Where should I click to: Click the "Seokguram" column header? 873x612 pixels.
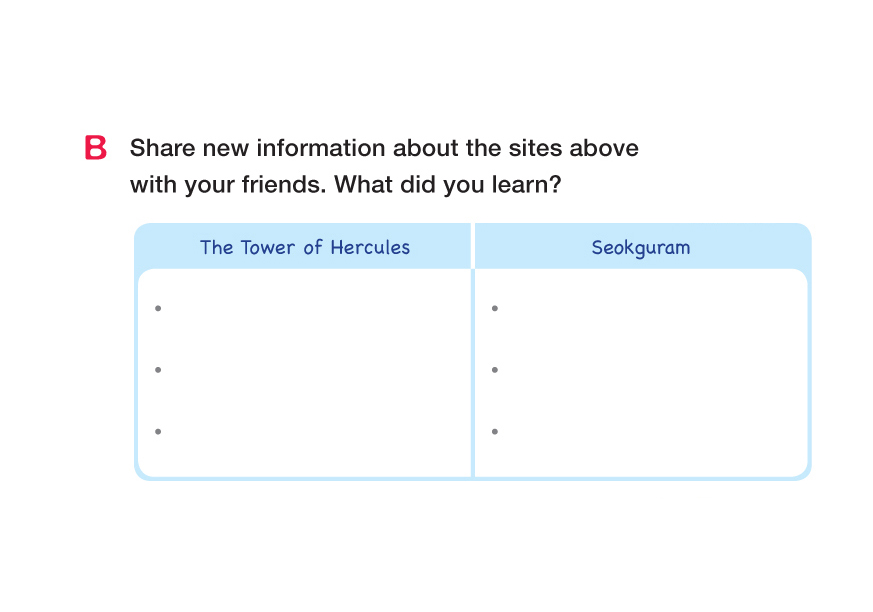(x=640, y=247)
